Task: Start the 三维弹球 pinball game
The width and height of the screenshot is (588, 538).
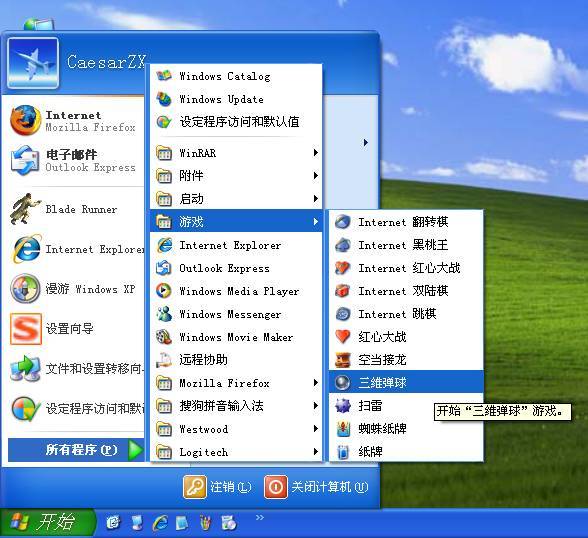Action: pos(406,382)
